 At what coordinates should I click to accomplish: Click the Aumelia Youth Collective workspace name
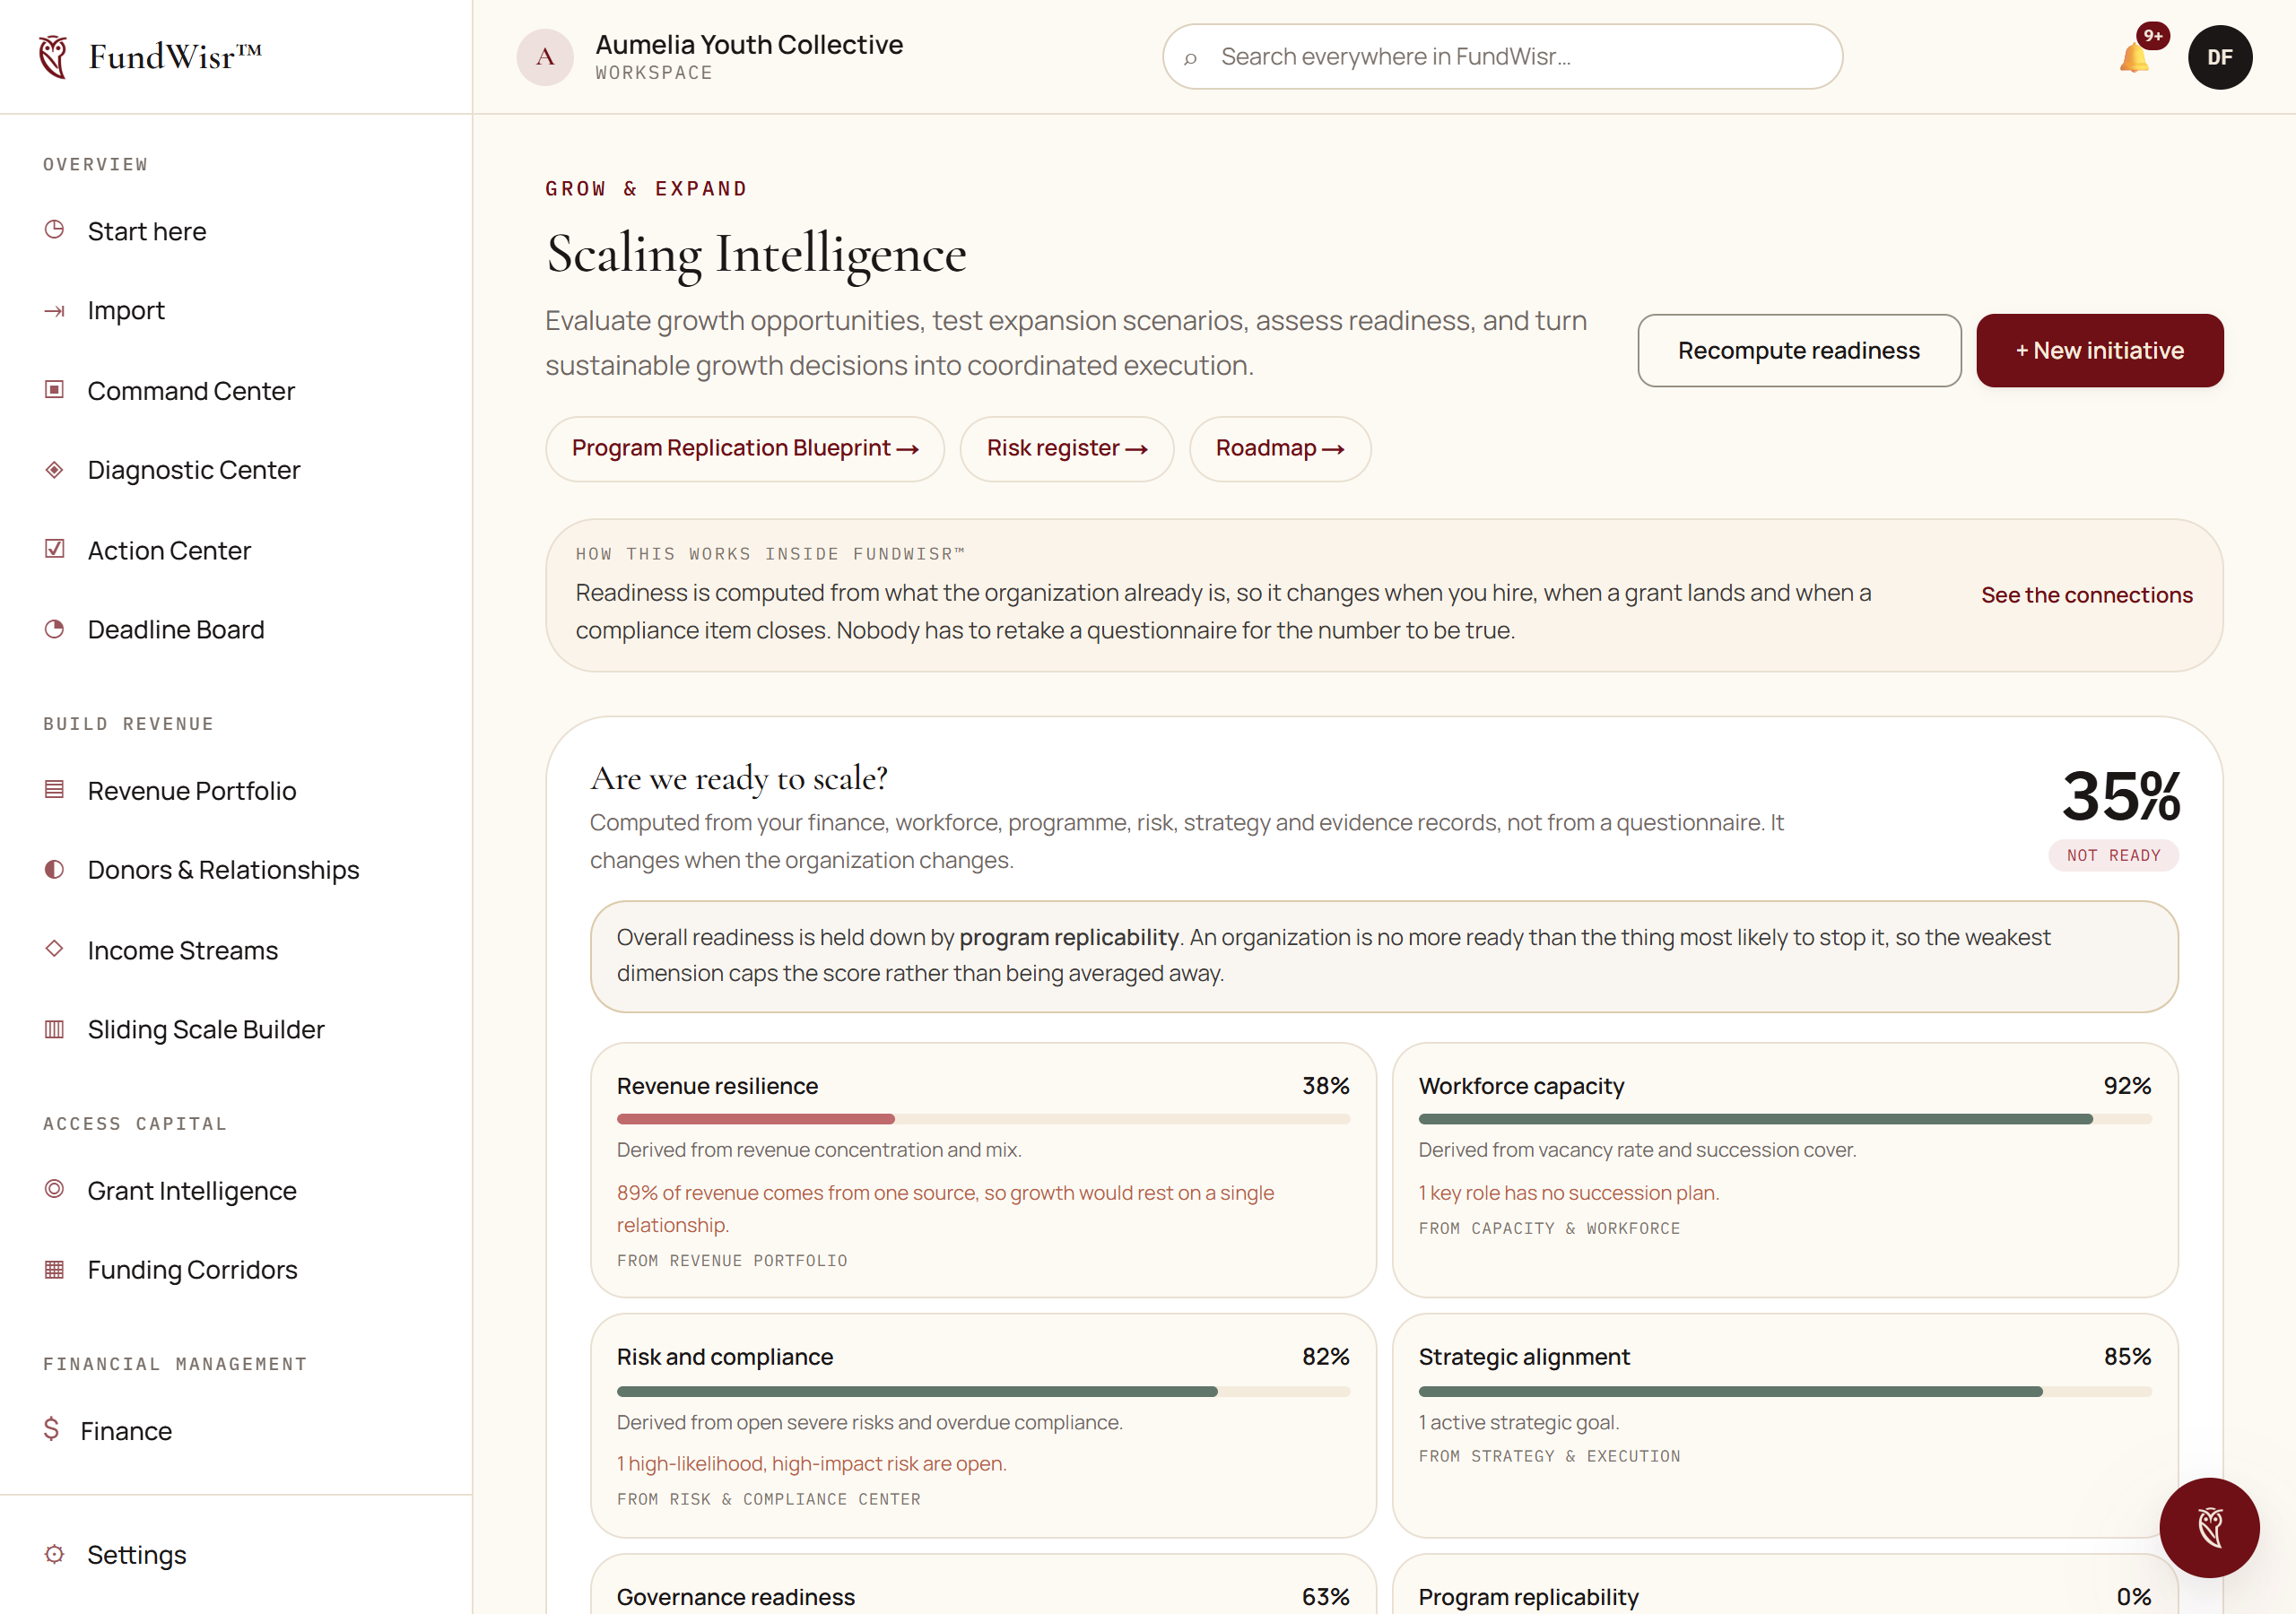749,45
